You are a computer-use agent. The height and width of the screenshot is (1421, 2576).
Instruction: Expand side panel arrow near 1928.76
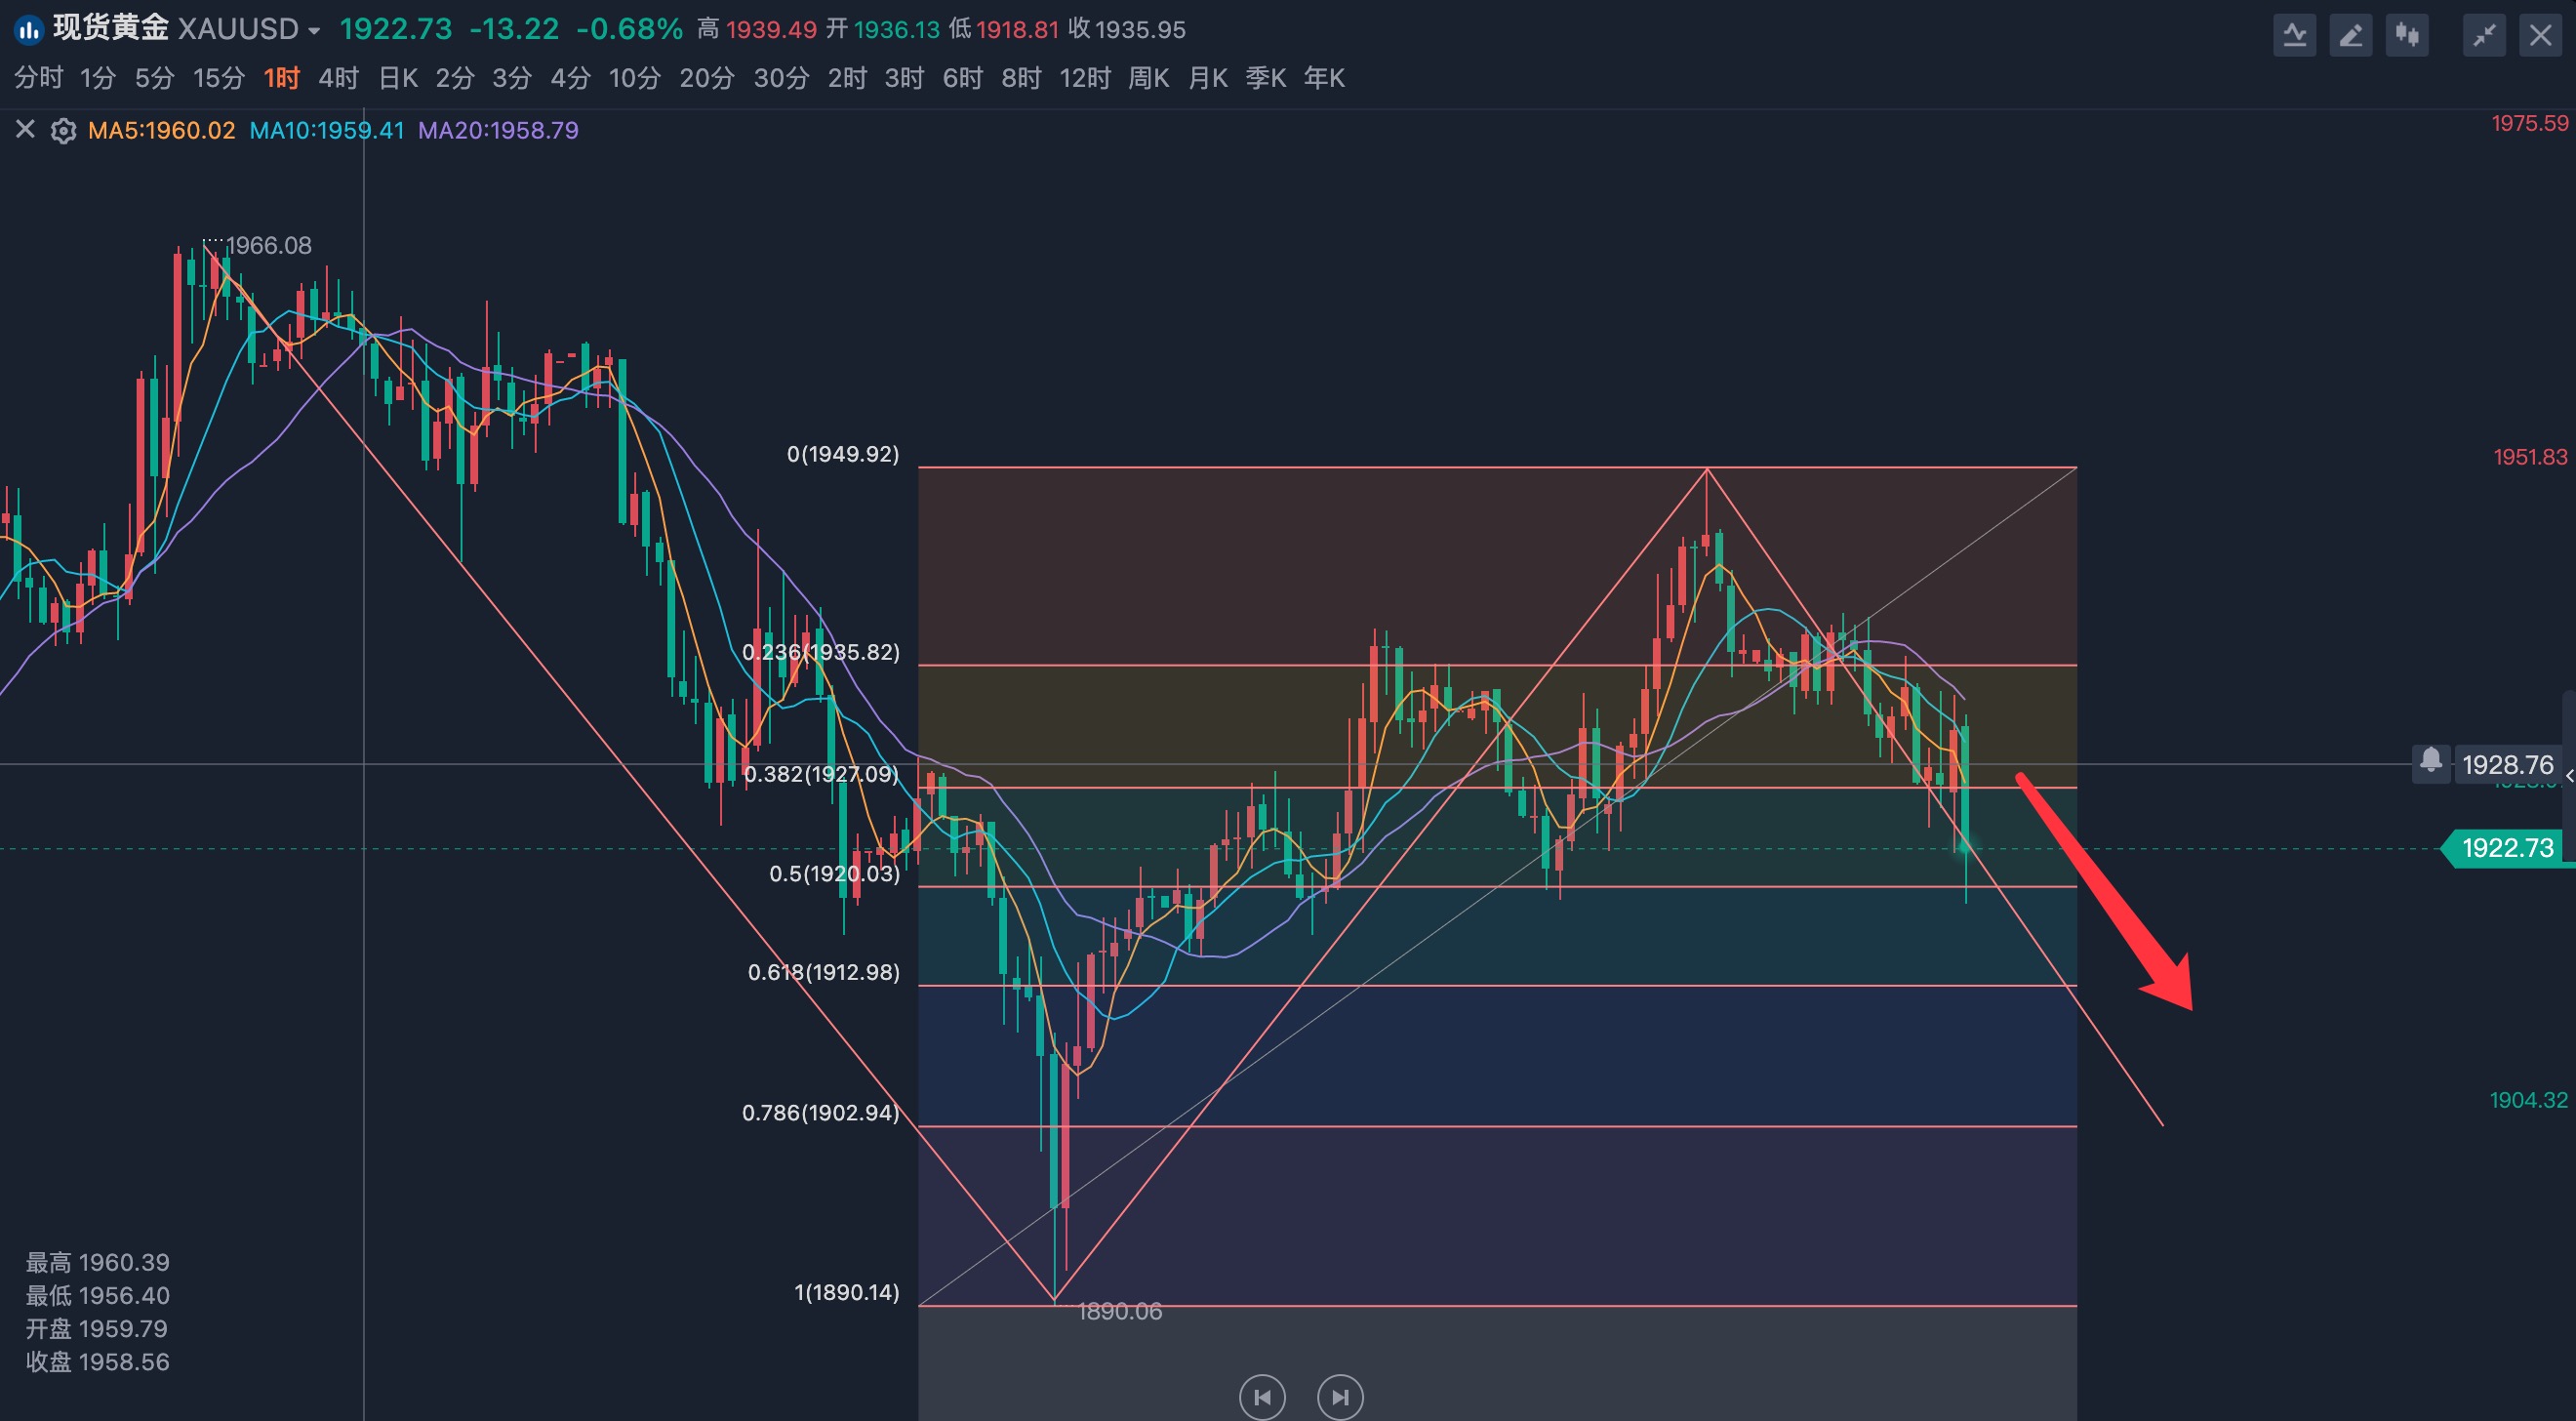point(2569,776)
